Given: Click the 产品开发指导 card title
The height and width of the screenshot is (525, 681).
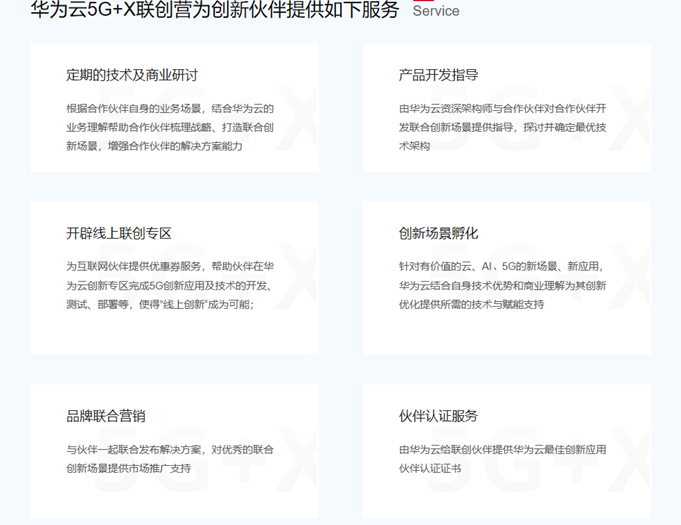Looking at the screenshot, I should 438,75.
